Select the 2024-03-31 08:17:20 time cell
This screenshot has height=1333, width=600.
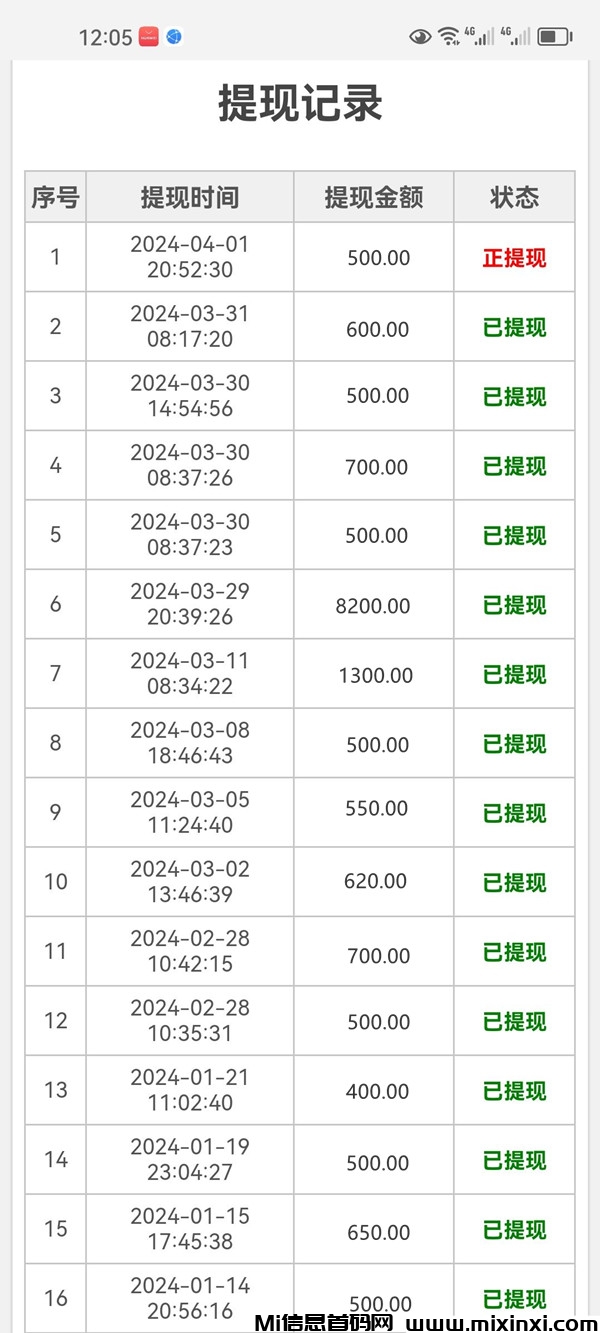[x=190, y=327]
